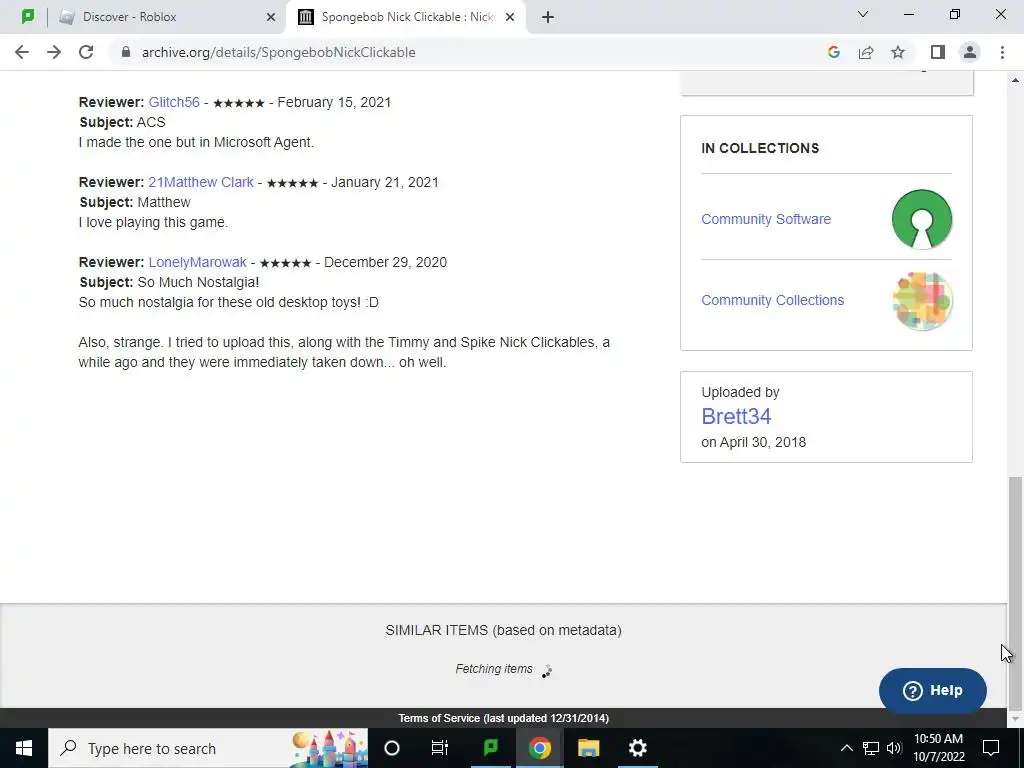Close the Spongebob Nick Clickable tab

pos(510,17)
